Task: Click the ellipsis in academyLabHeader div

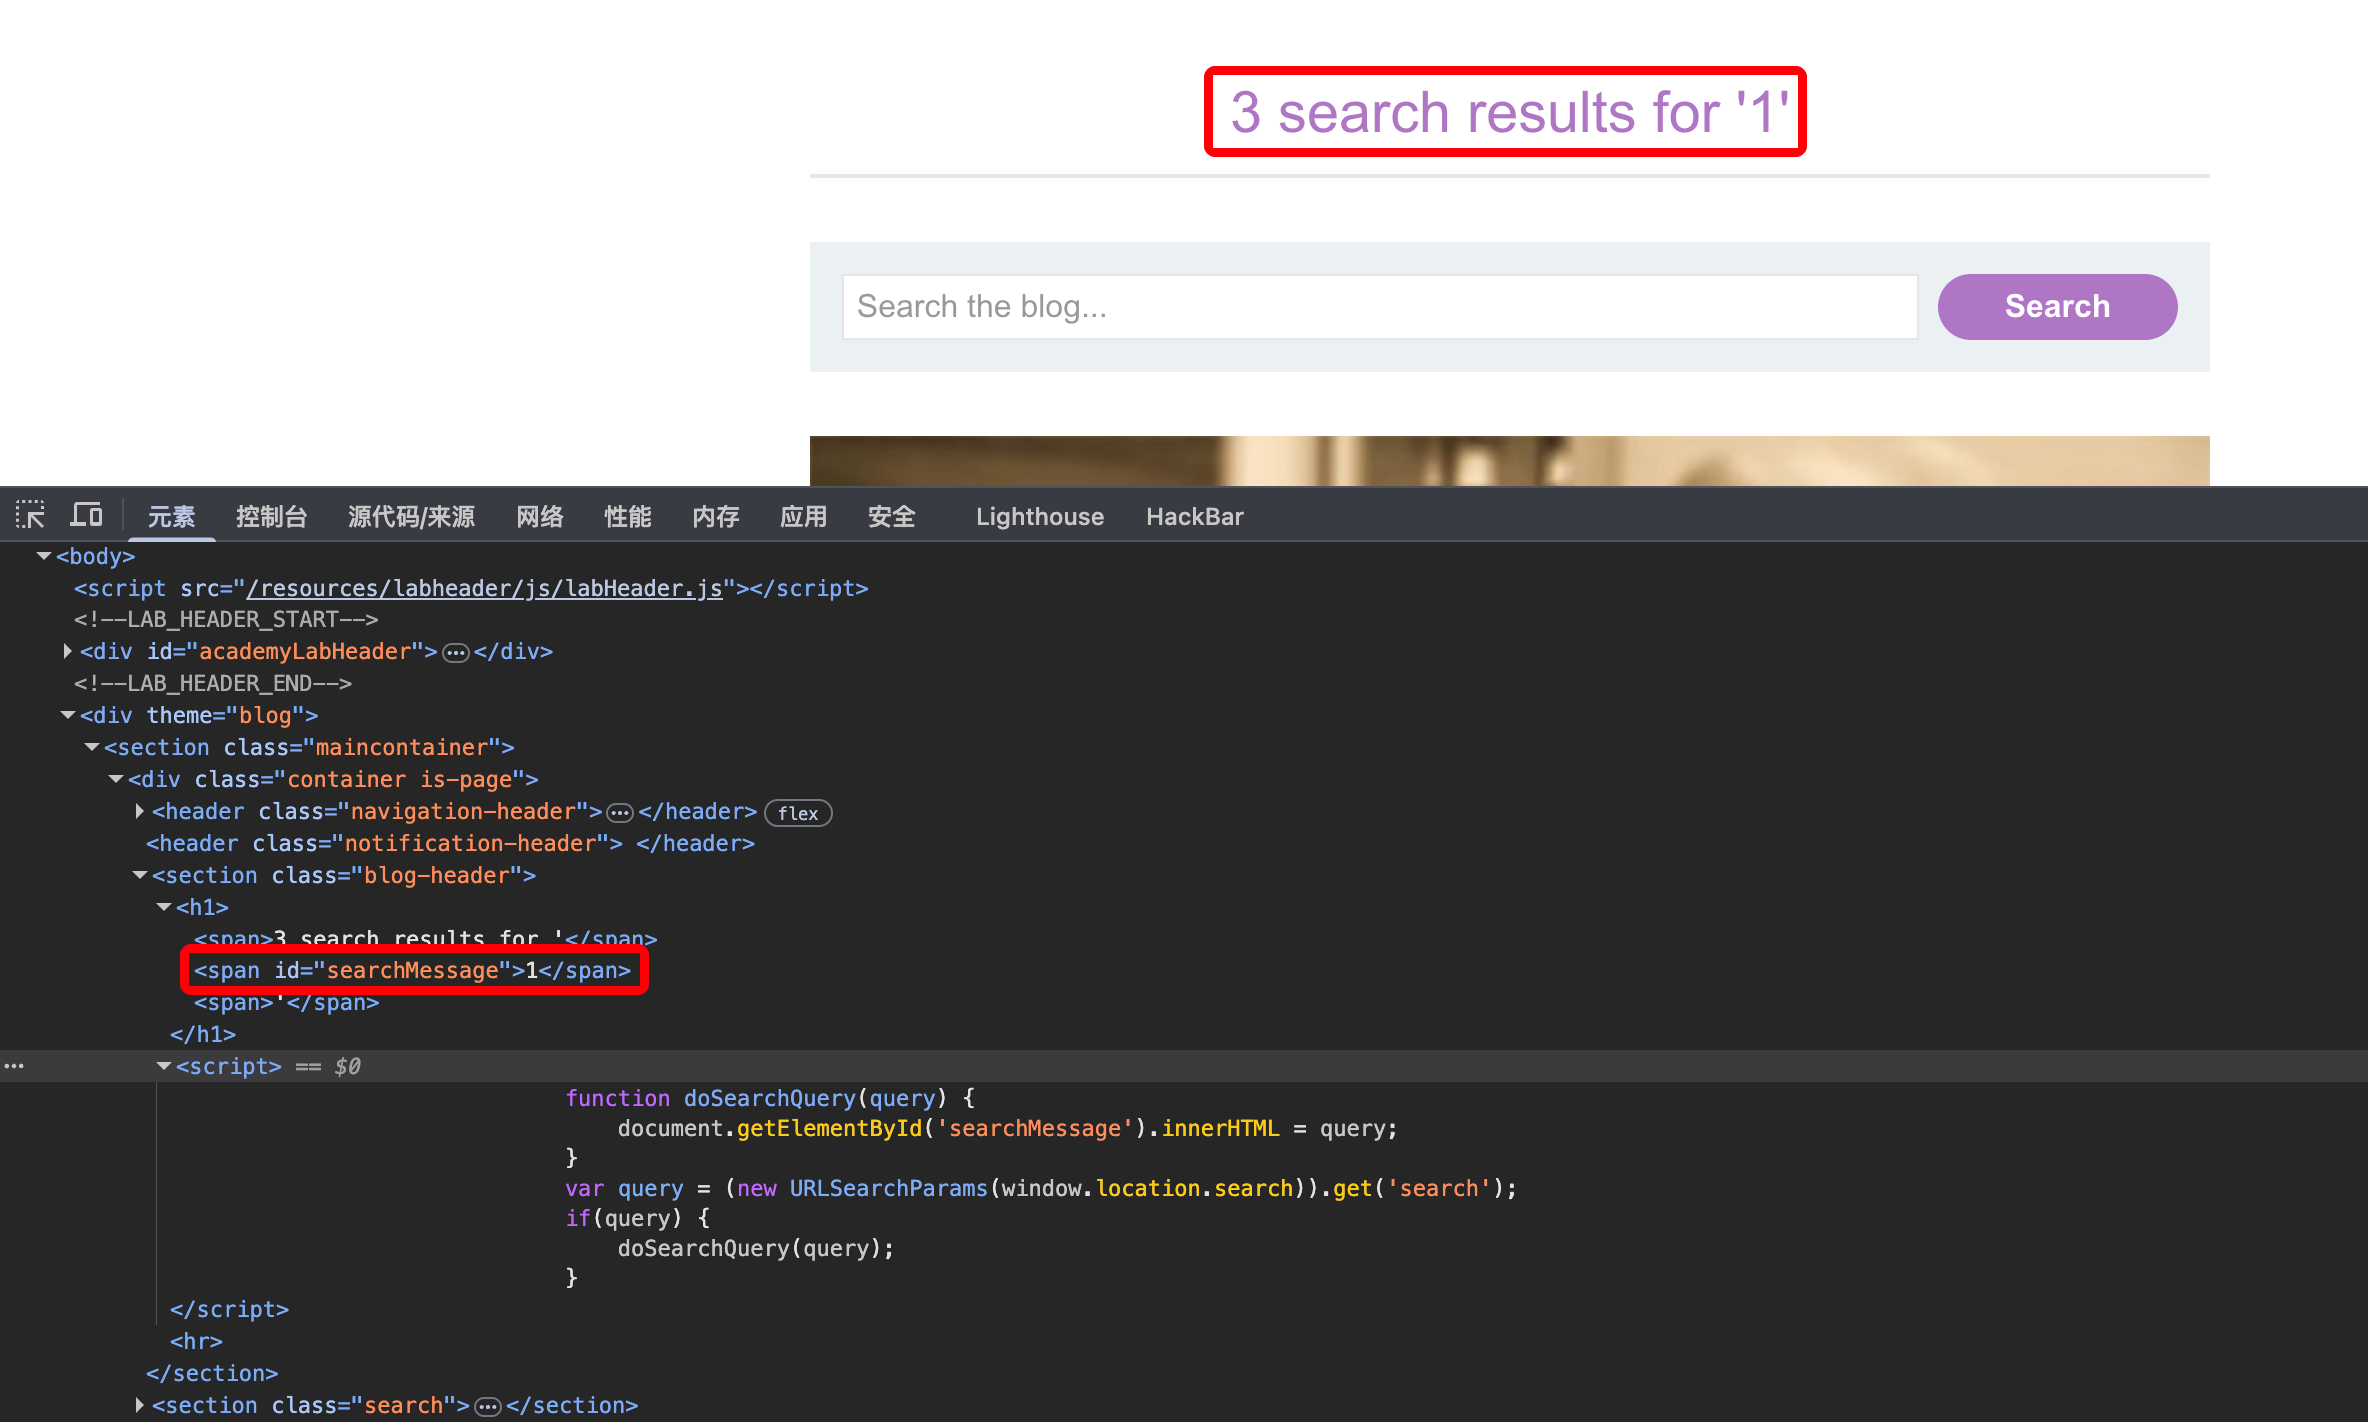Action: (456, 653)
